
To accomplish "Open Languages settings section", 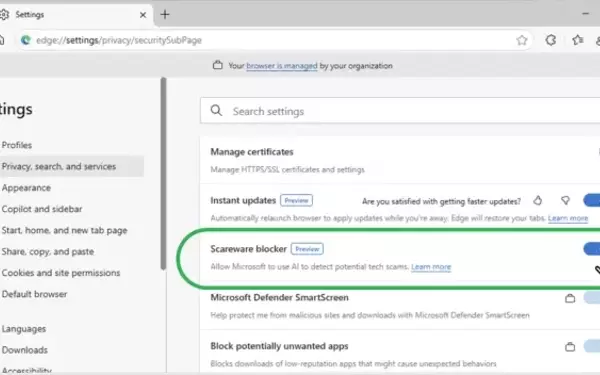I will click(24, 329).
